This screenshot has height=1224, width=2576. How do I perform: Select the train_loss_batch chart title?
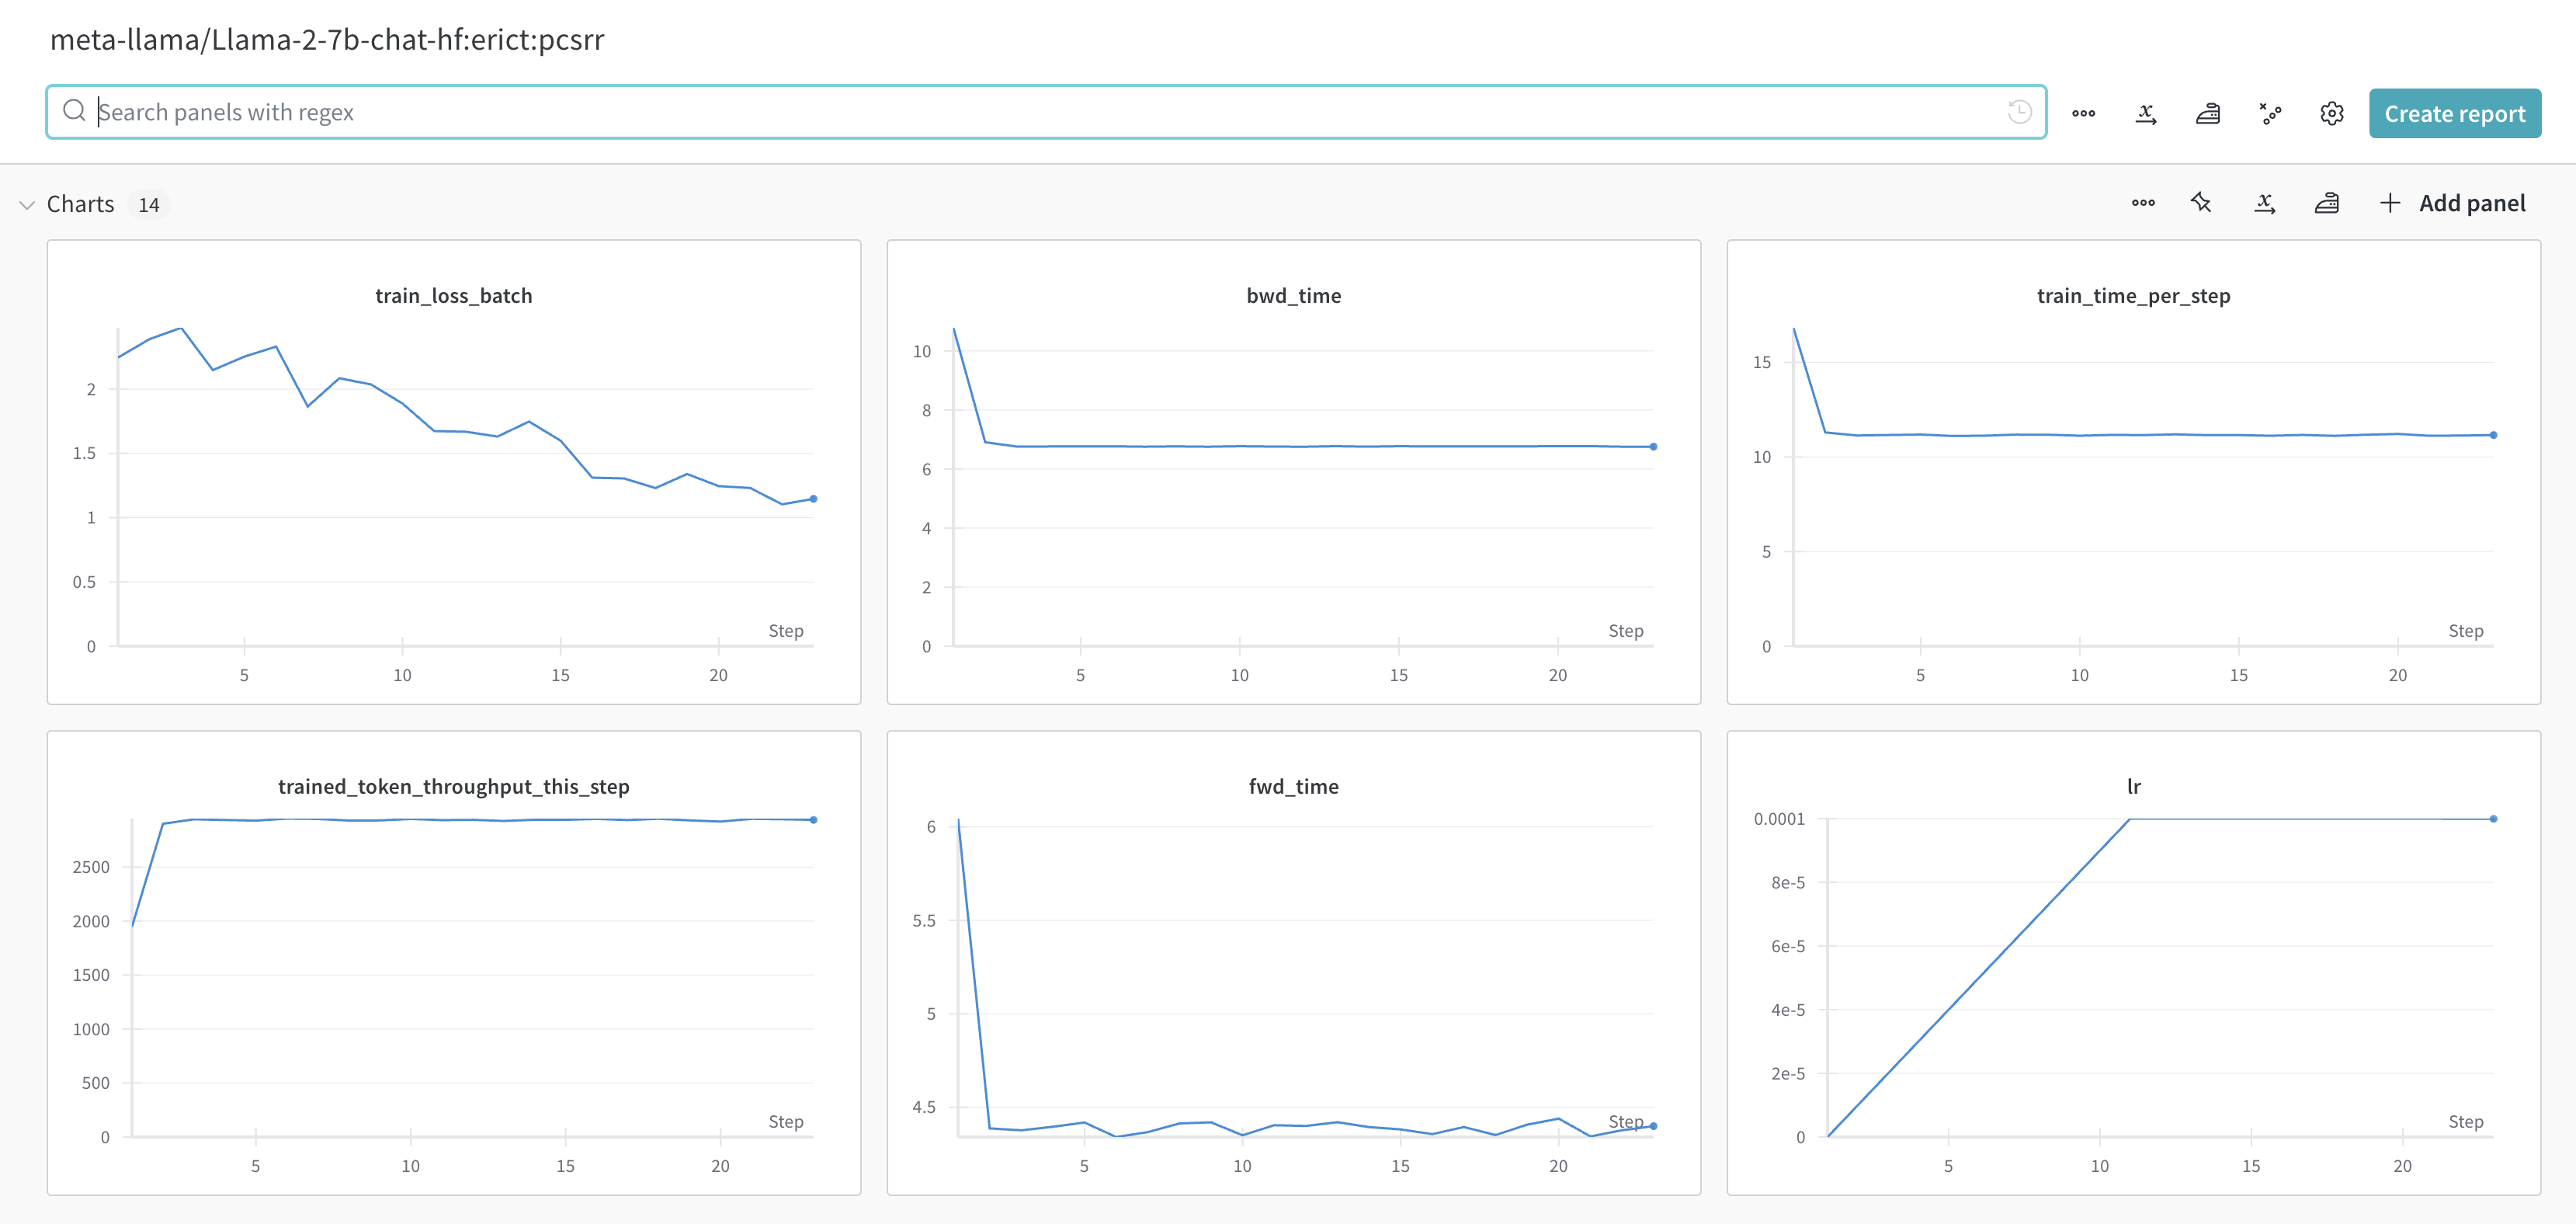(x=454, y=296)
